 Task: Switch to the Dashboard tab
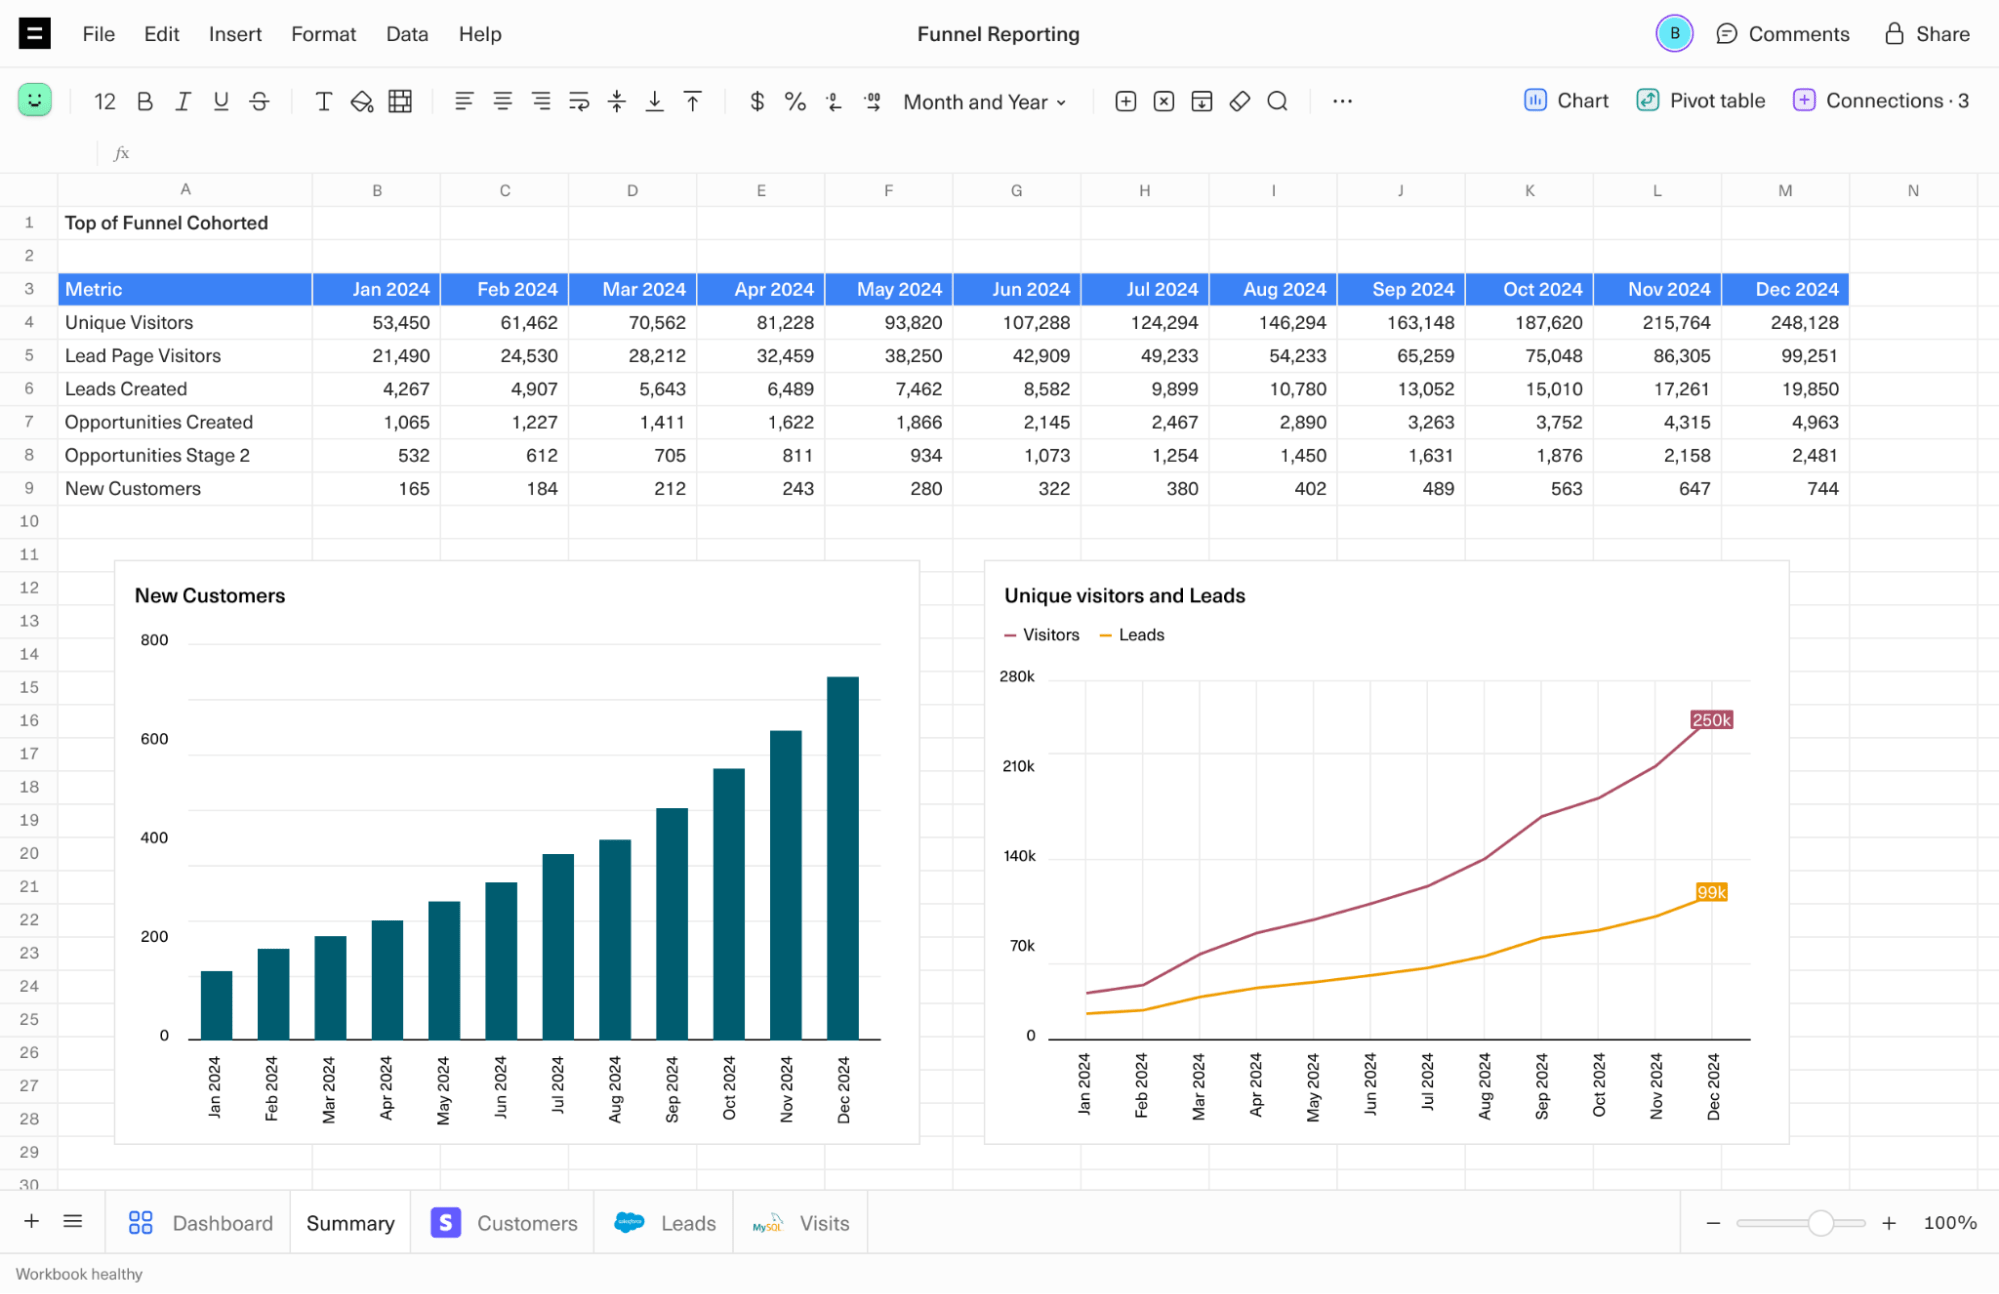tap(222, 1222)
